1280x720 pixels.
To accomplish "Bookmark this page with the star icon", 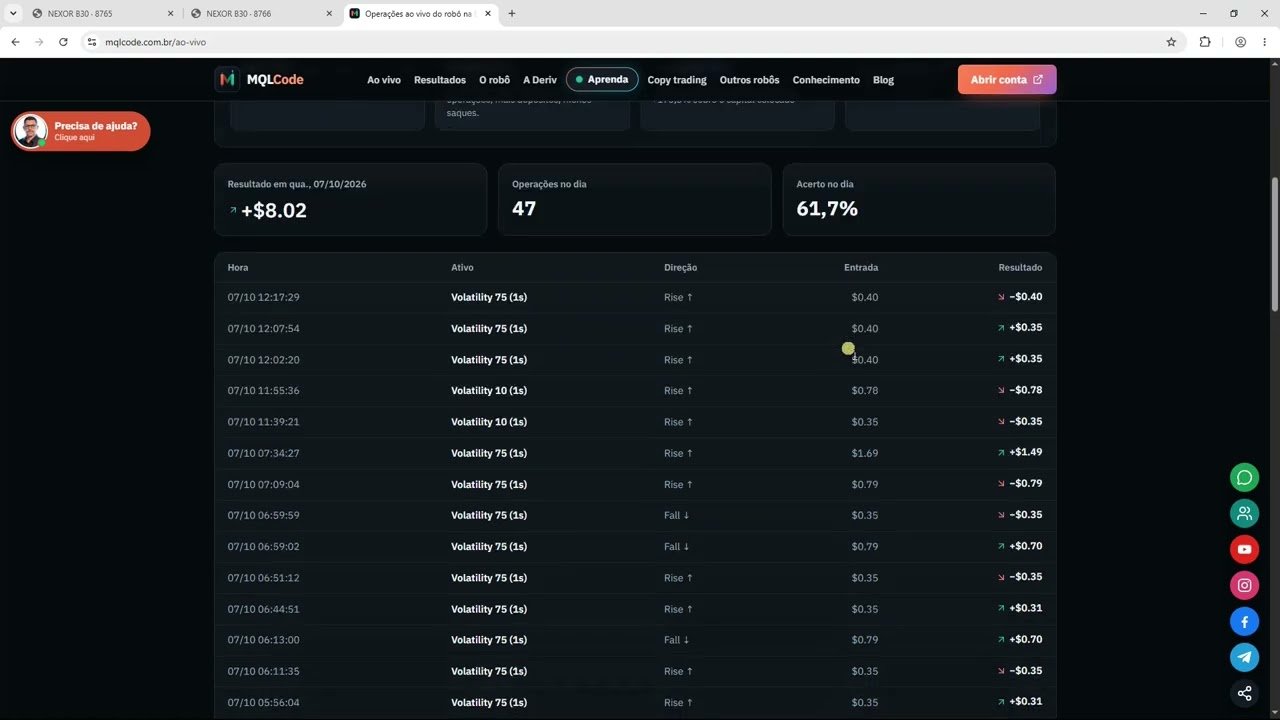I will point(1171,42).
